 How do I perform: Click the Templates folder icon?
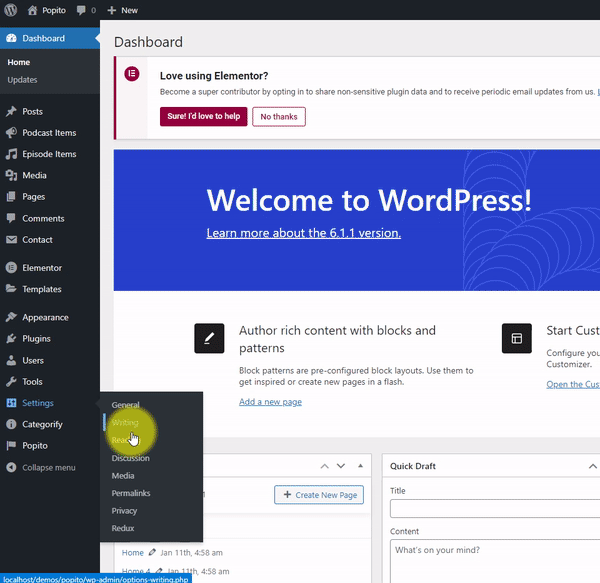(11, 289)
